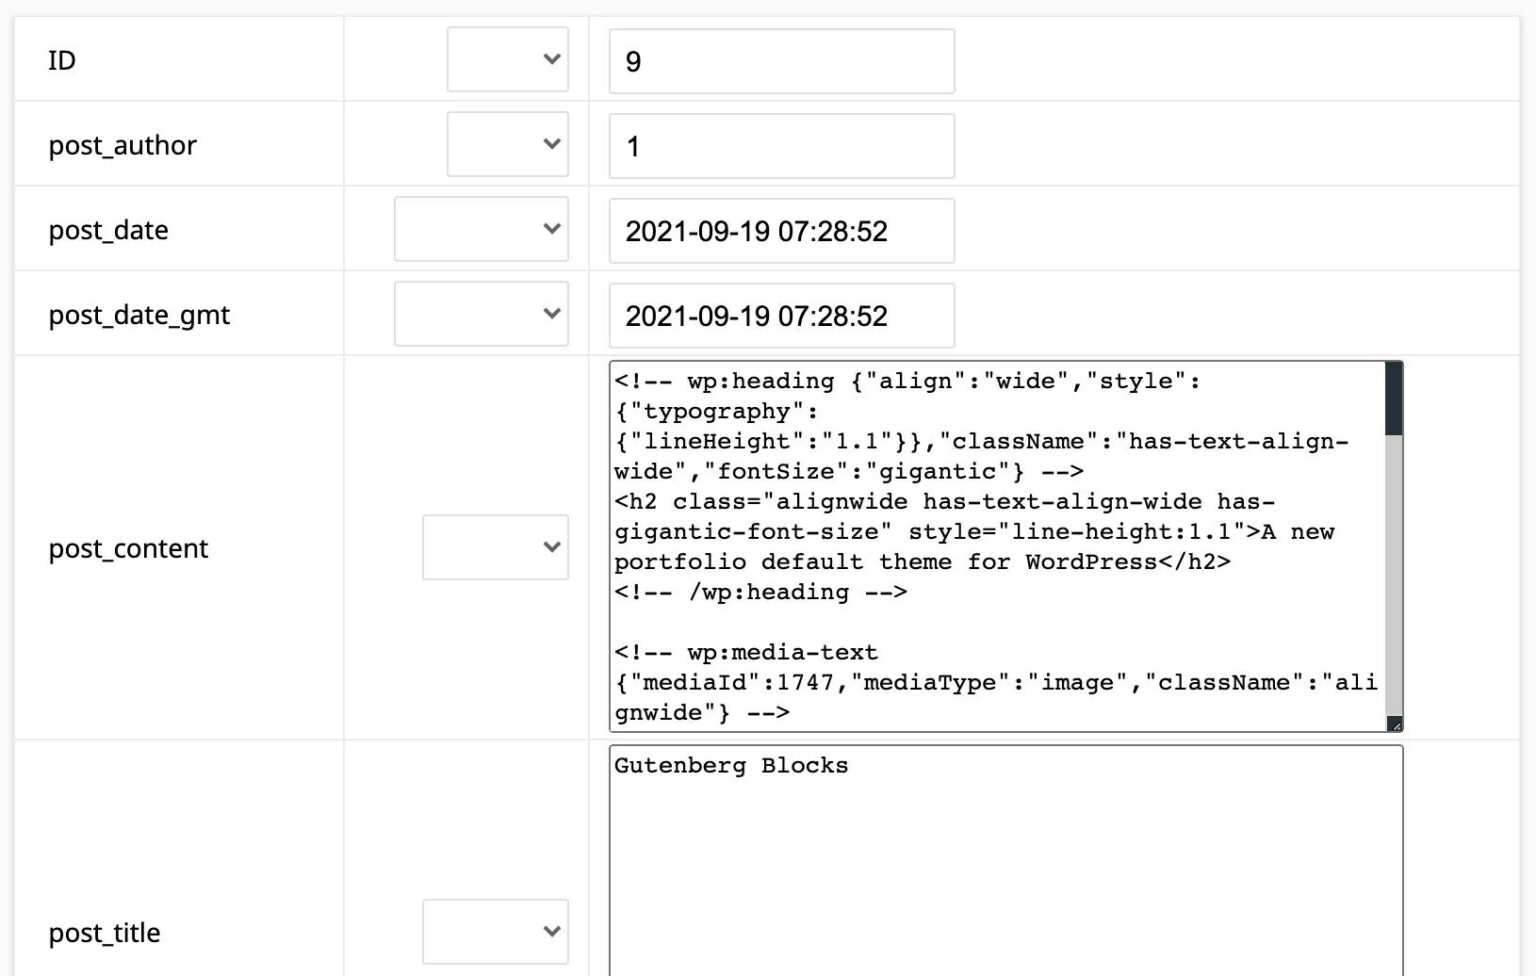
Task: Open the function dropdown beside post_date_gmt
Action: [x=481, y=313]
